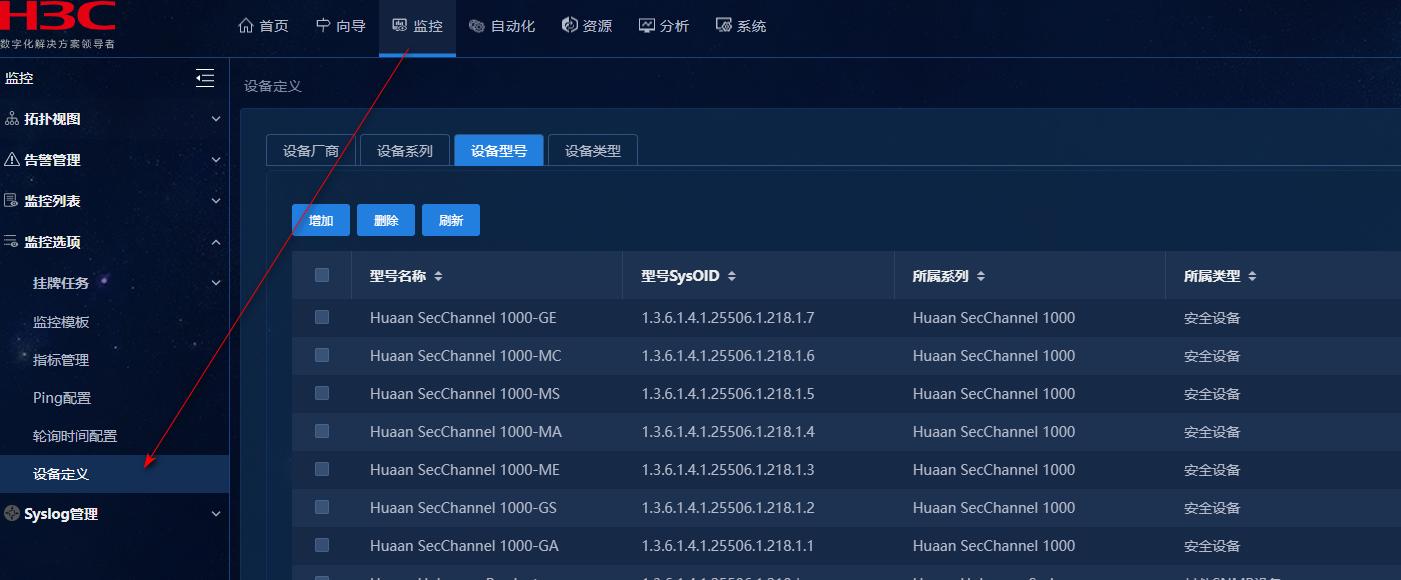Switch to the 设备类型 tab
The image size is (1401, 580).
click(593, 151)
